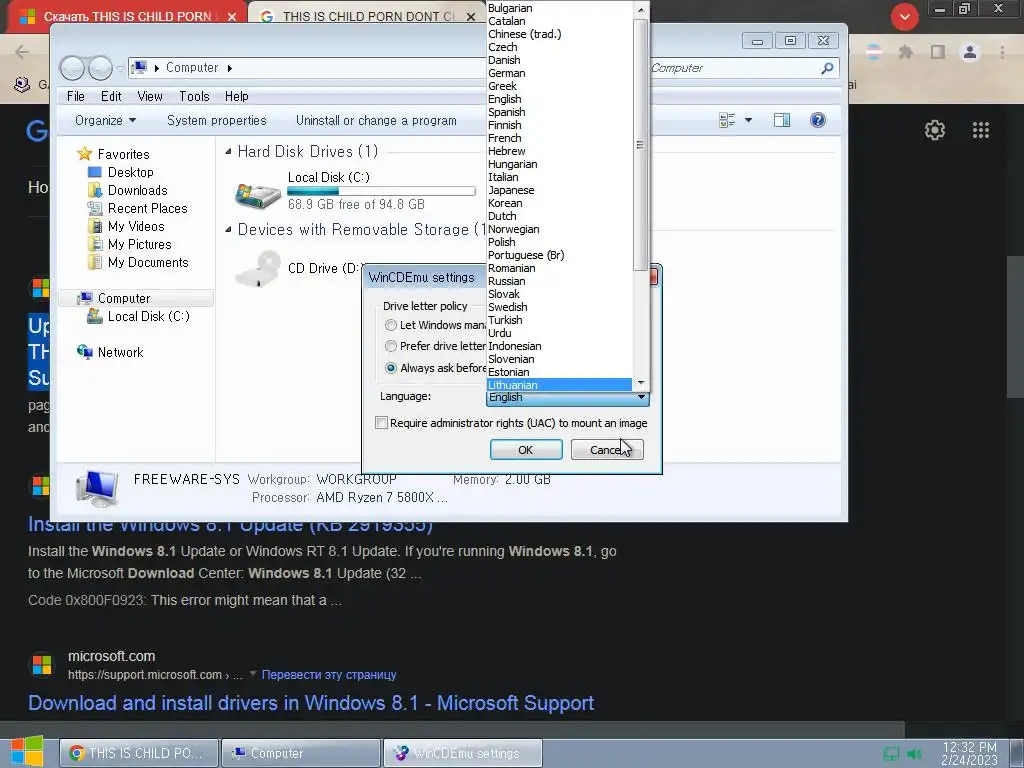This screenshot has width=1024, height=768.
Task: Open the Edit menu in Explorer
Action: [x=111, y=97]
